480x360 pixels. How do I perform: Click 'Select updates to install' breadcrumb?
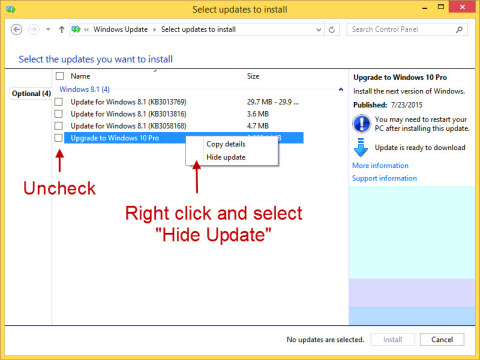[198, 30]
